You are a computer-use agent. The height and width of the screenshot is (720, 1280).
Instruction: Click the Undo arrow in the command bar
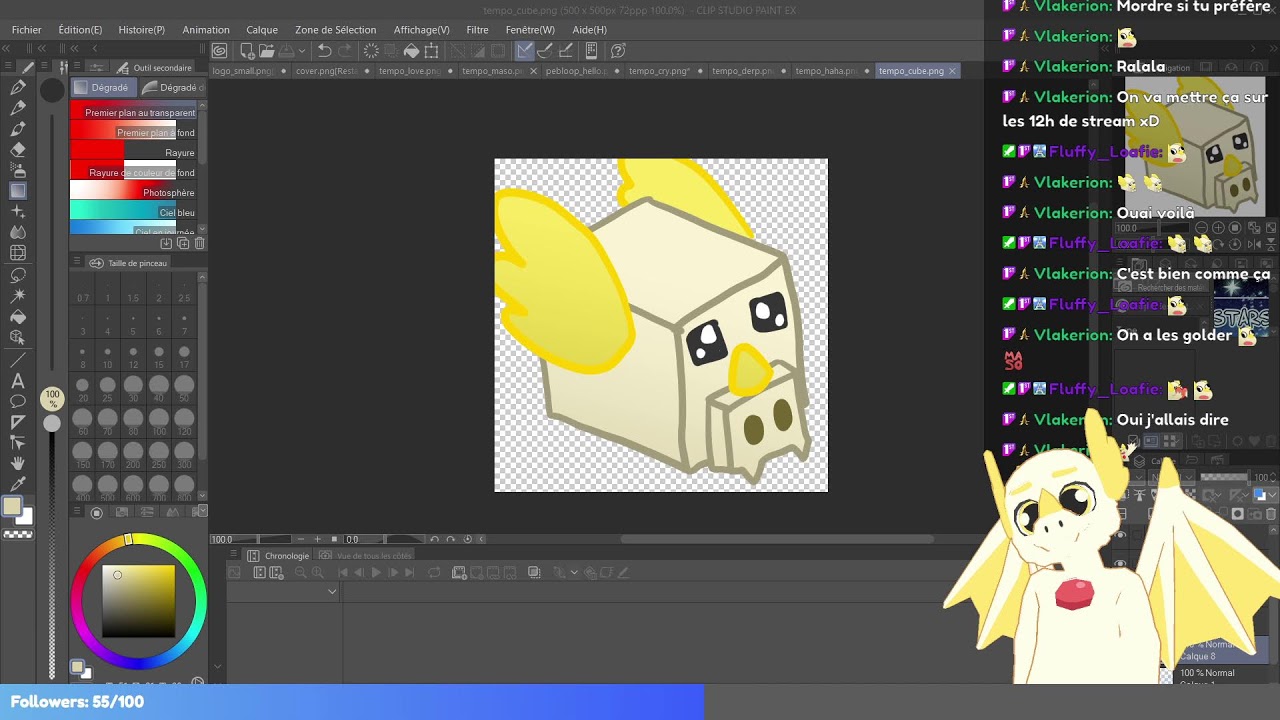pos(325,51)
